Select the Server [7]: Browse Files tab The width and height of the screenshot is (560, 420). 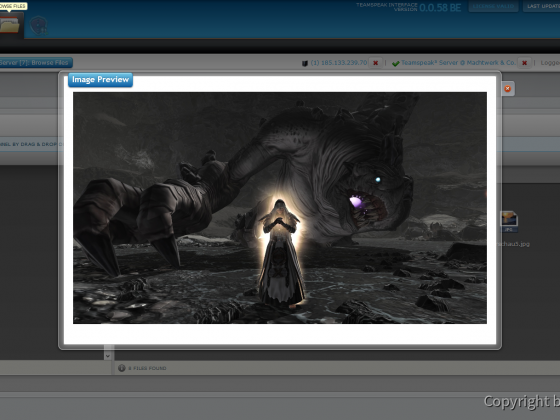coord(36,62)
